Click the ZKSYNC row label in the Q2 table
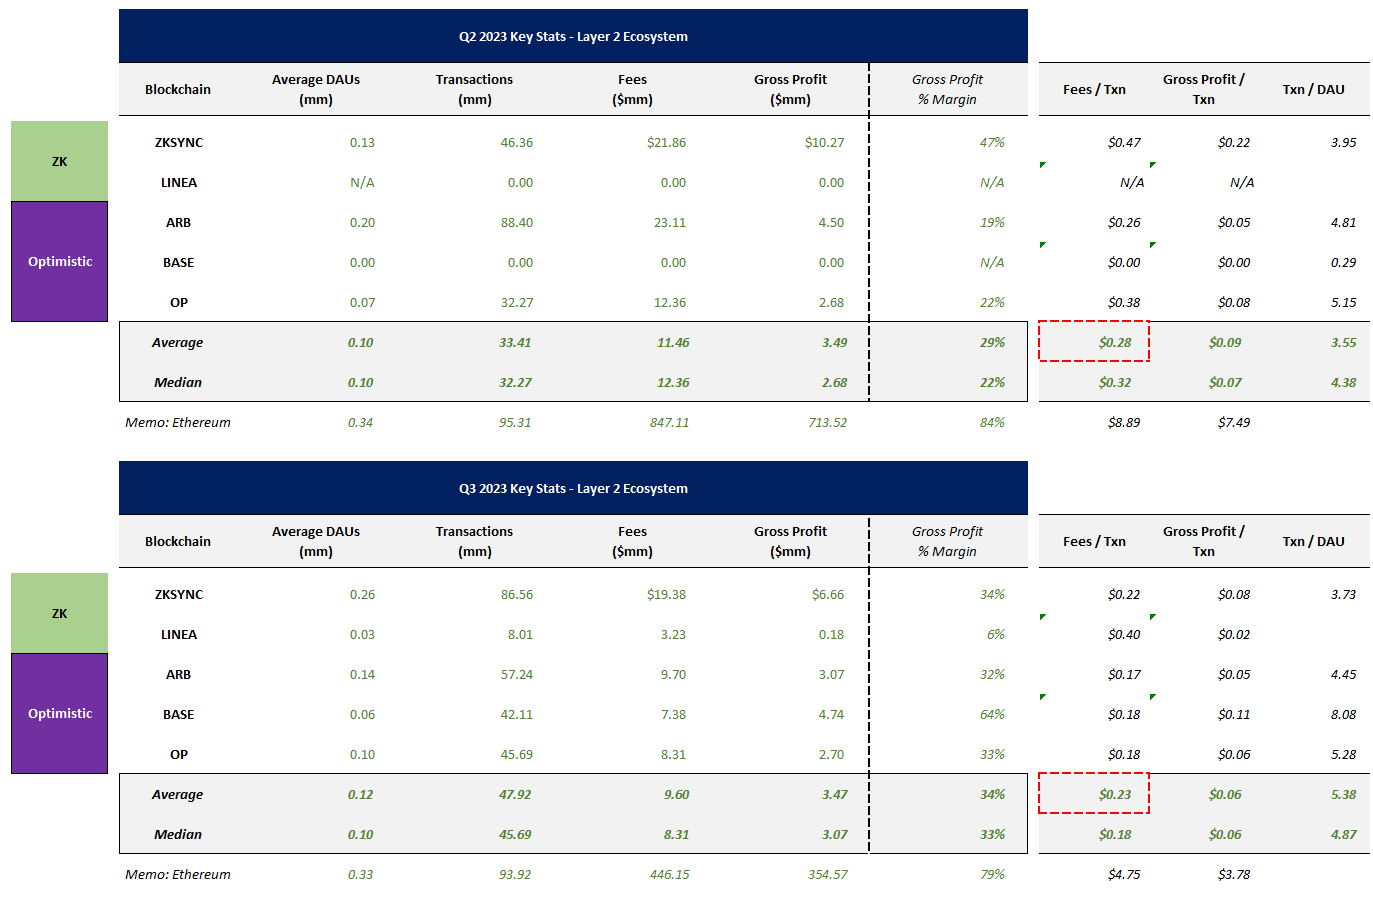 179,142
